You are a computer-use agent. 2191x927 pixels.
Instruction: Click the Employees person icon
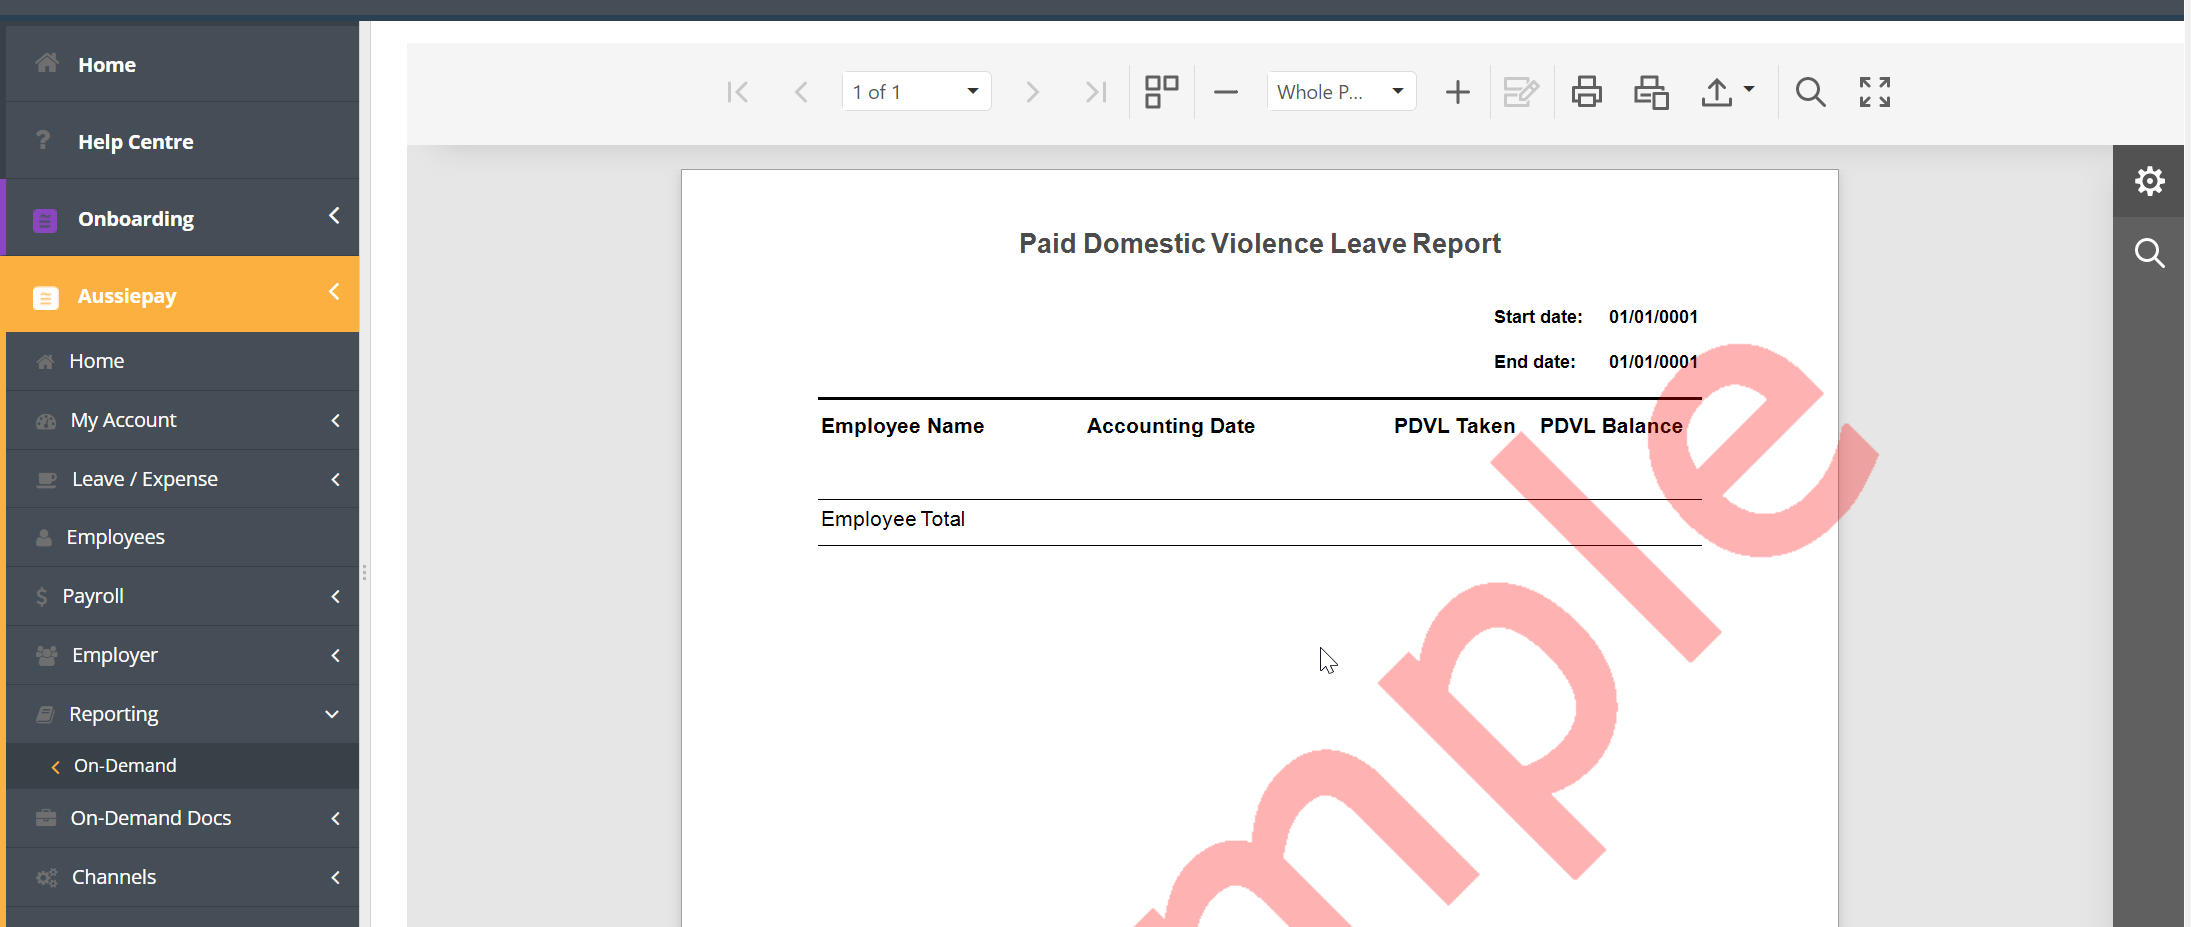pos(44,537)
